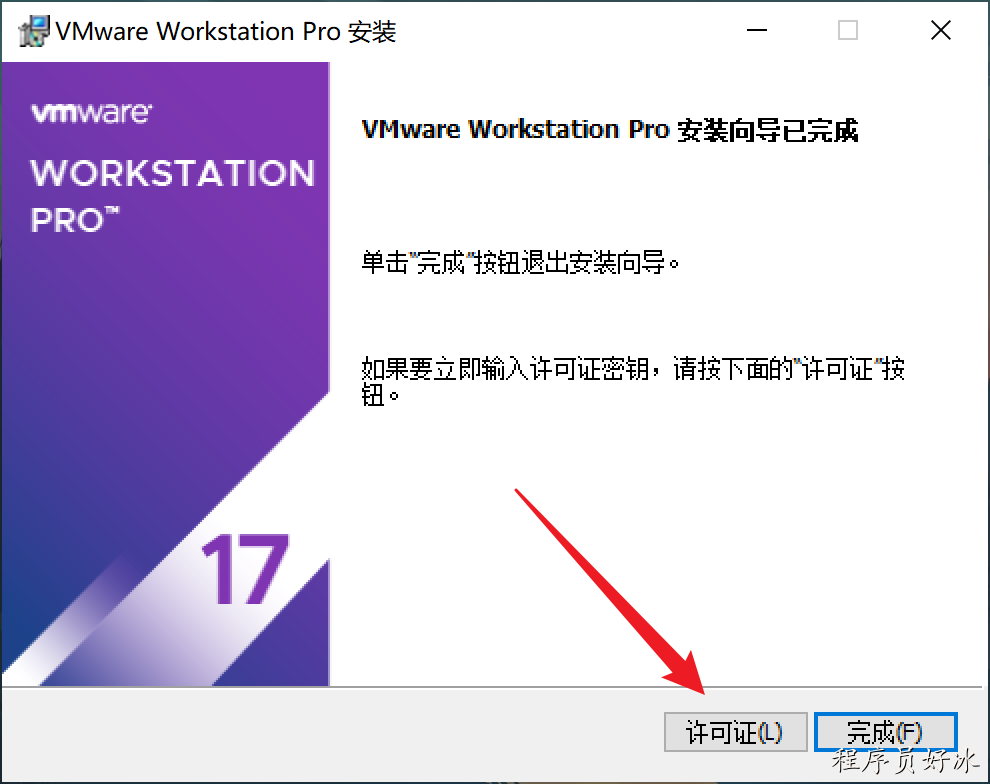Click the window title text VMware Workstation Pro 安装

click(225, 31)
